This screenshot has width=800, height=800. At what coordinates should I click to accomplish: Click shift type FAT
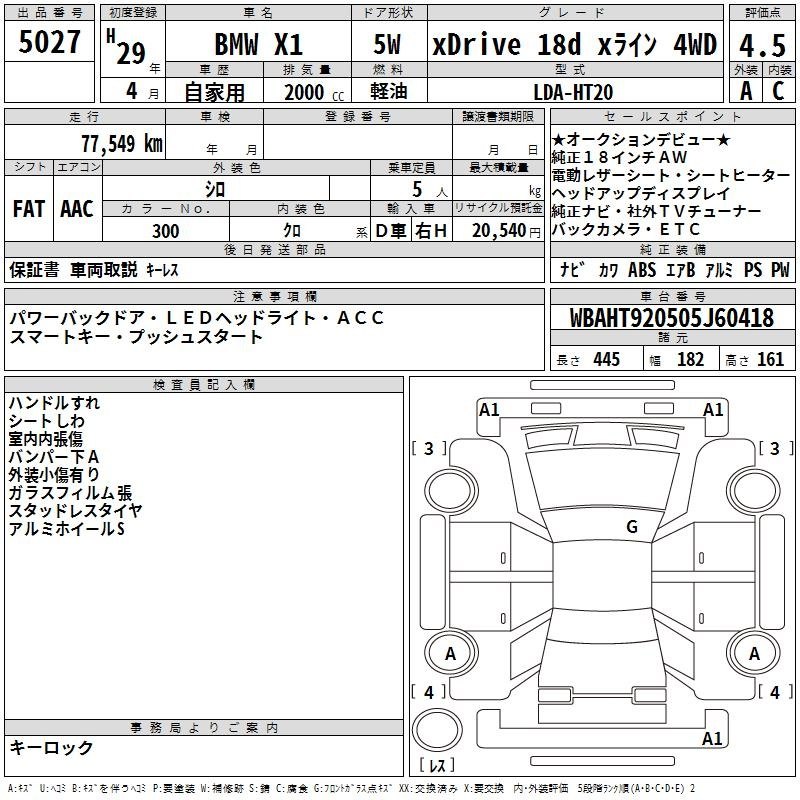coord(29,209)
